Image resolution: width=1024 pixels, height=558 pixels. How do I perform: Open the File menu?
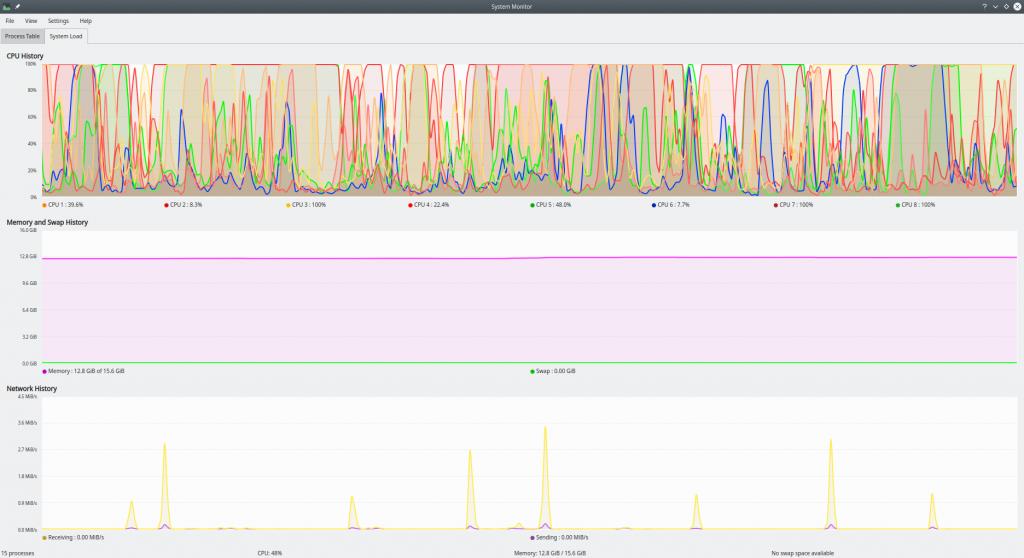10,20
